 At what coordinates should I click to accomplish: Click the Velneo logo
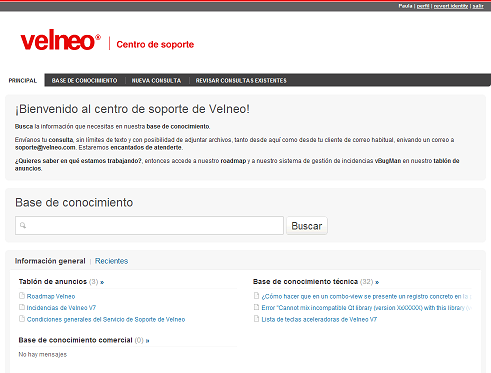click(x=61, y=40)
